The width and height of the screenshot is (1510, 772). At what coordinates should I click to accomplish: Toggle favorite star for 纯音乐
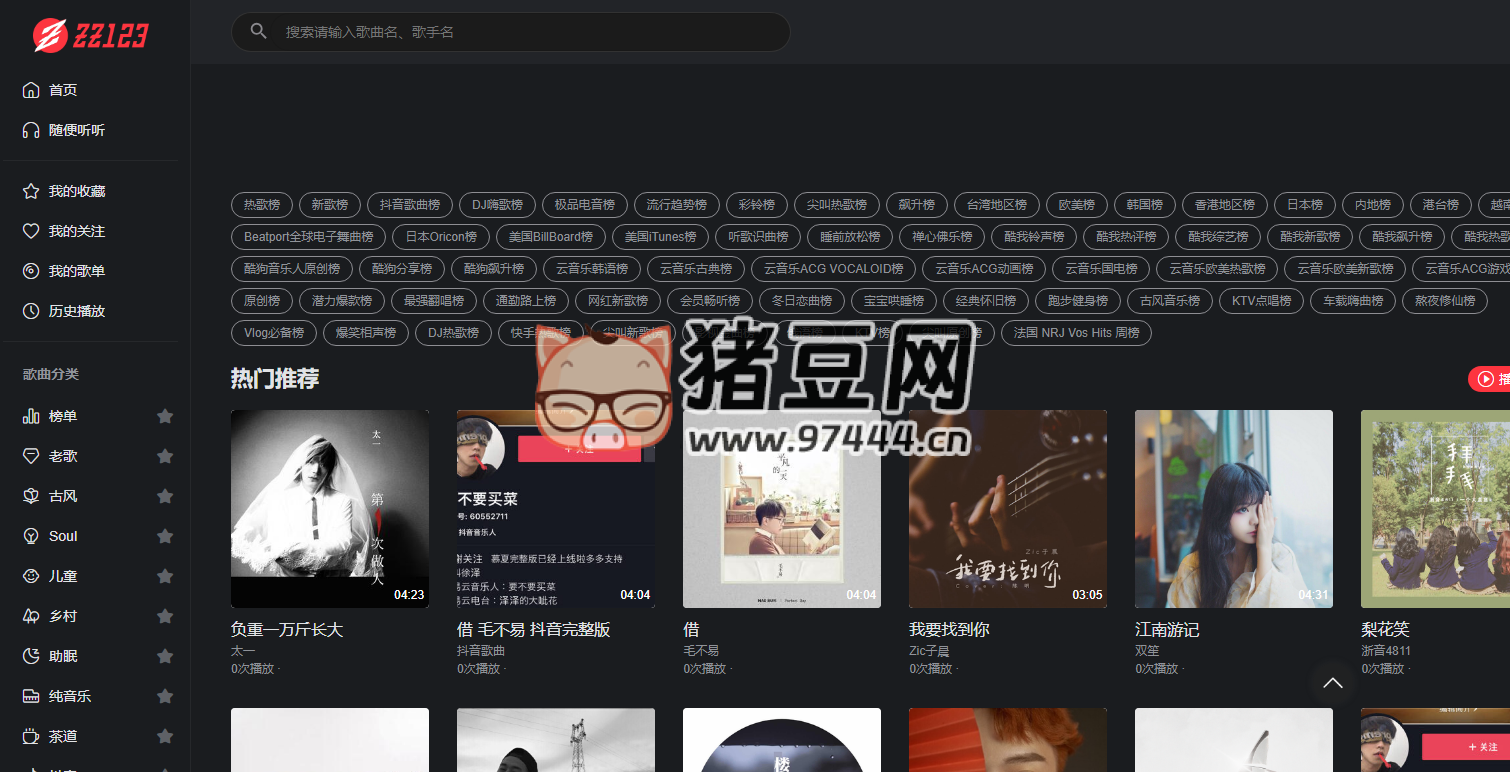coord(165,696)
